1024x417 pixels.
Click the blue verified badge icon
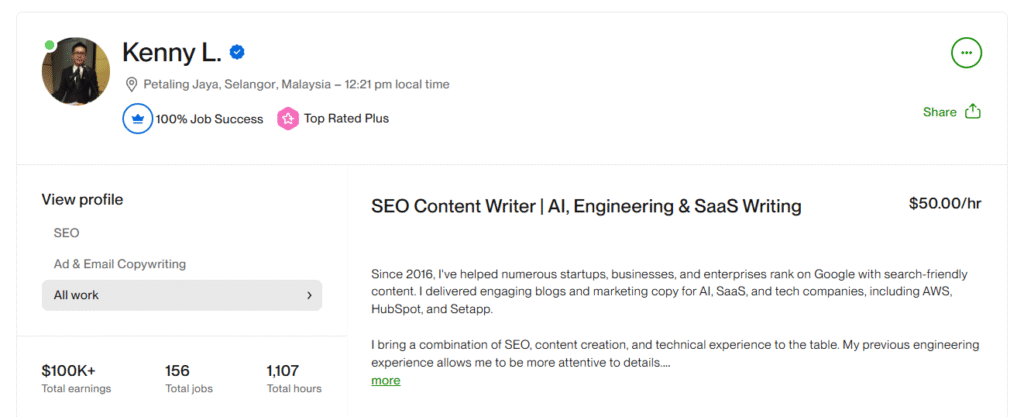coord(238,52)
